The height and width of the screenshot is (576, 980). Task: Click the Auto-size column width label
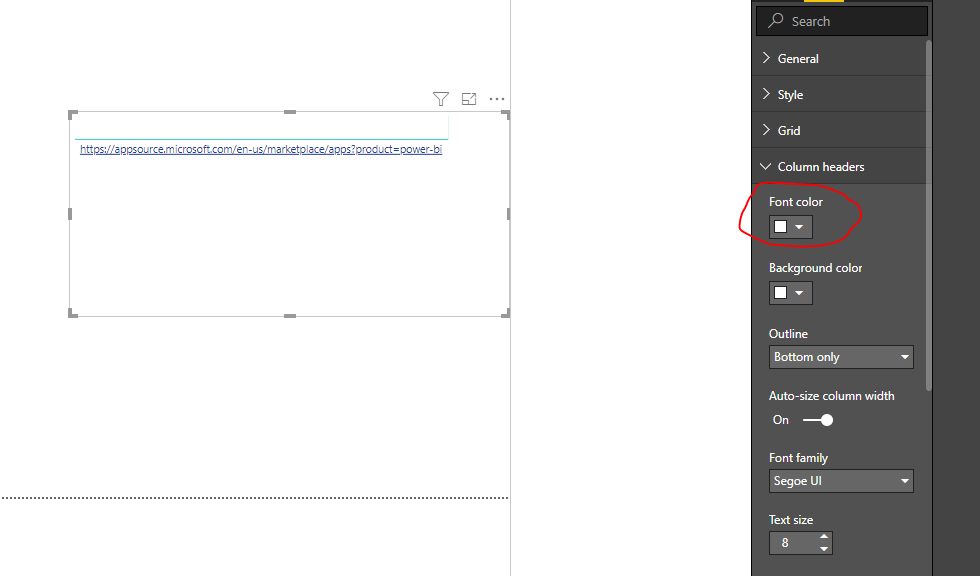(831, 396)
